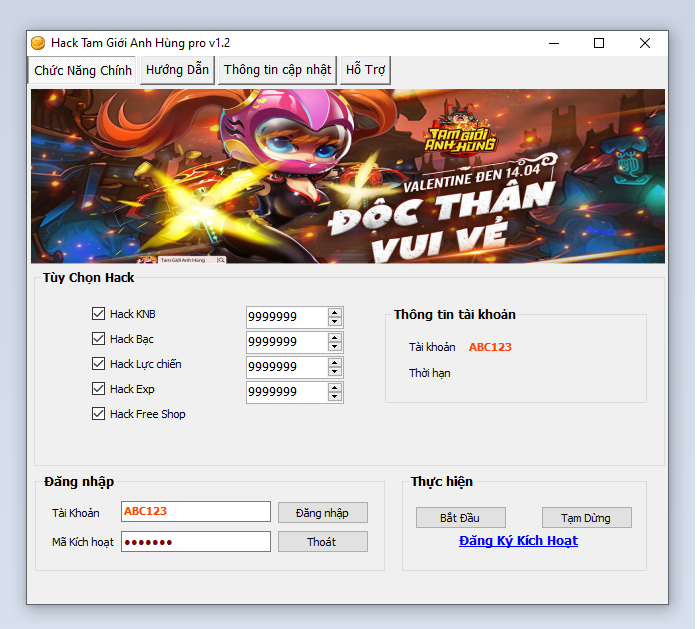Click the app coin icon in title bar
Screen dimensions: 697x629
38,43
